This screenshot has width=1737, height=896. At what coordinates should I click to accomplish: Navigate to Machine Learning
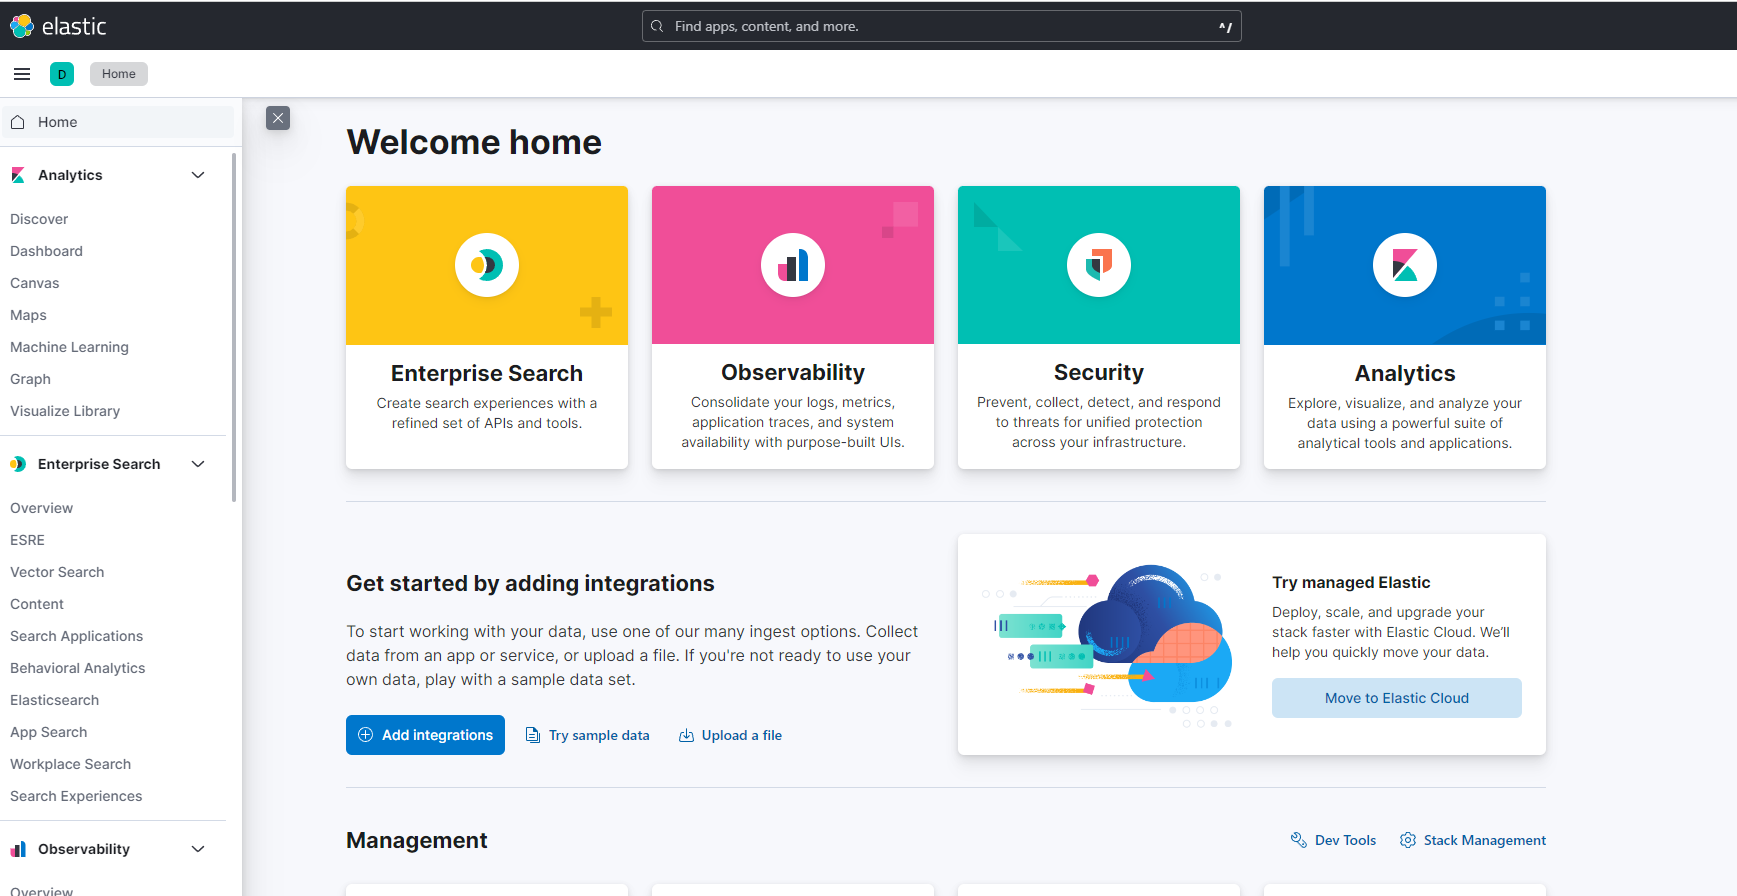pos(69,347)
